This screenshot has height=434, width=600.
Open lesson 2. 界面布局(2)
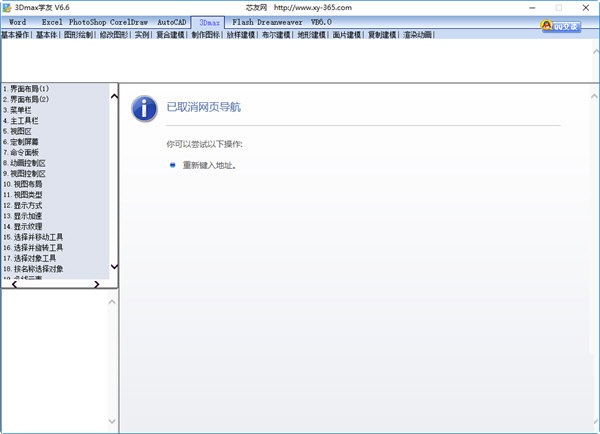pyautogui.click(x=26, y=100)
